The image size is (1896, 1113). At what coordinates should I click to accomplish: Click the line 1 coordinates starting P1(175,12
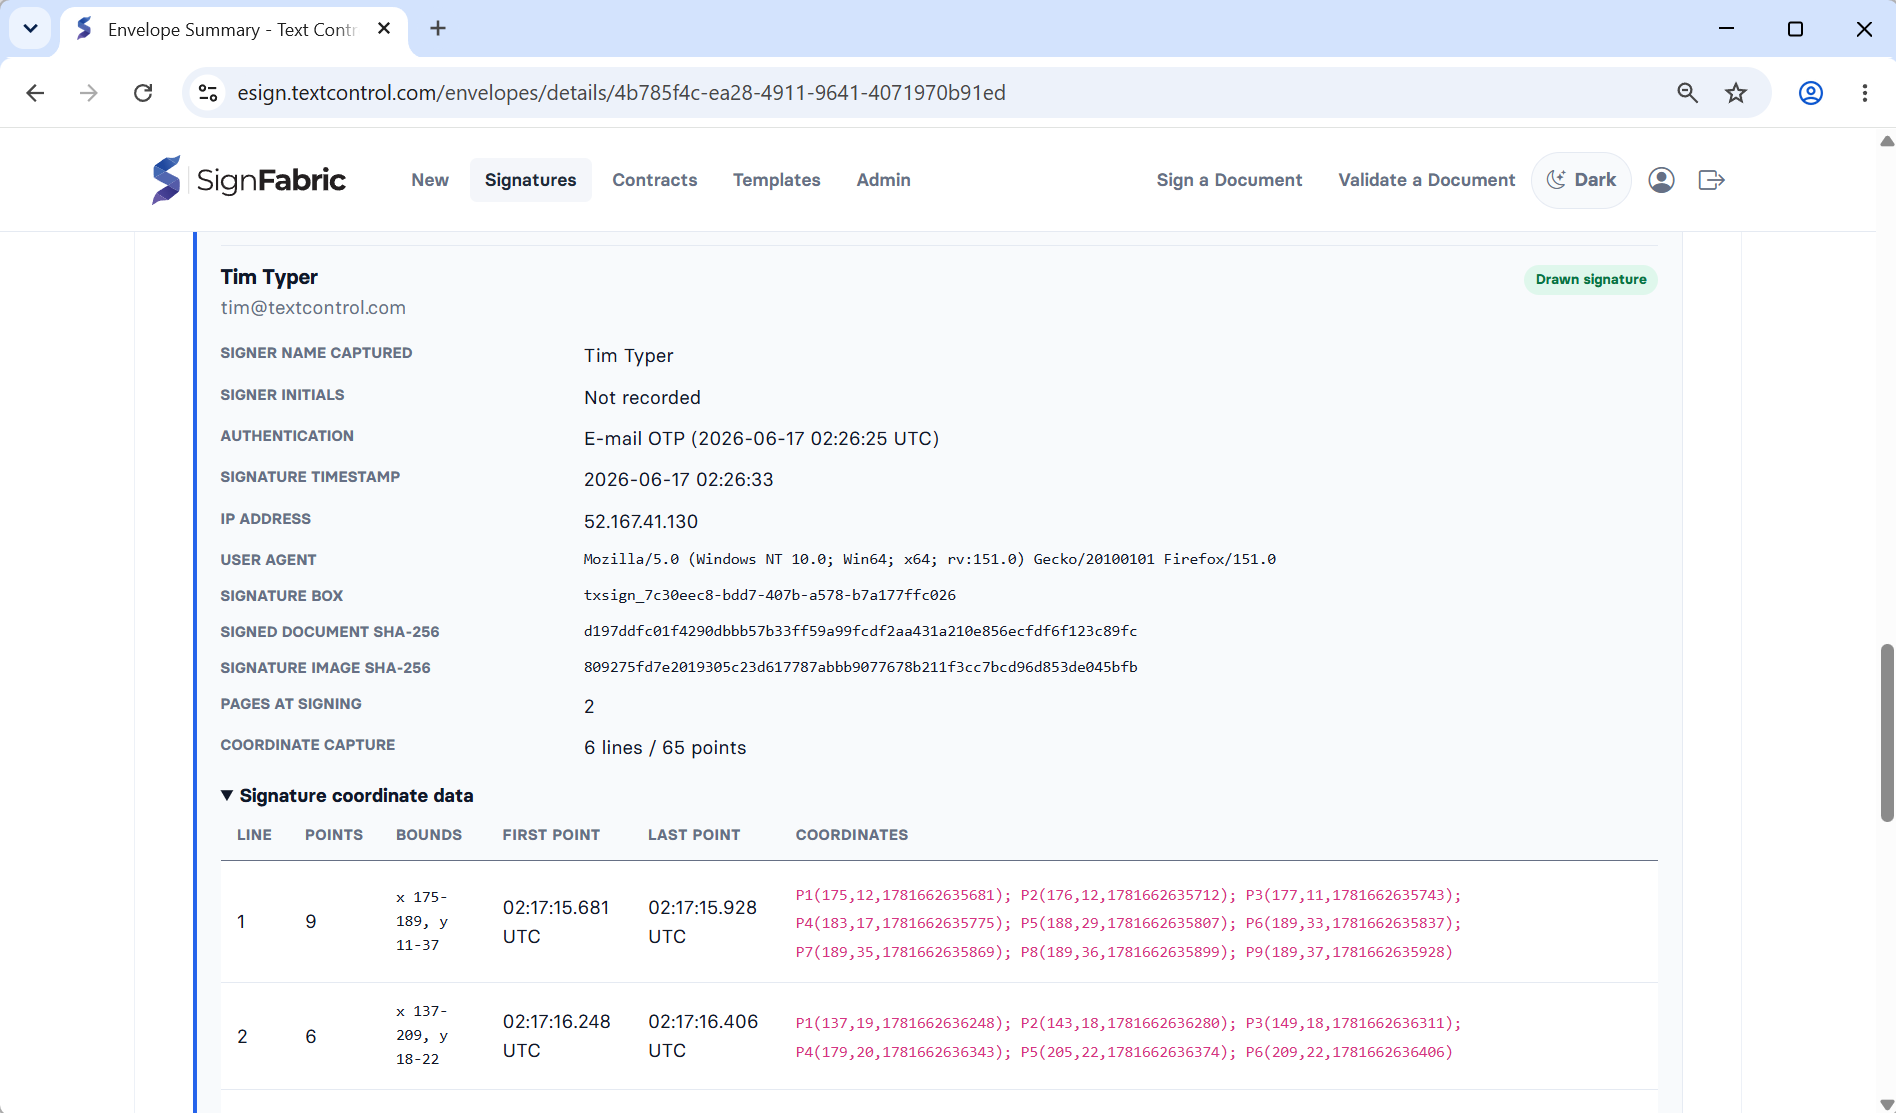click(1128, 923)
